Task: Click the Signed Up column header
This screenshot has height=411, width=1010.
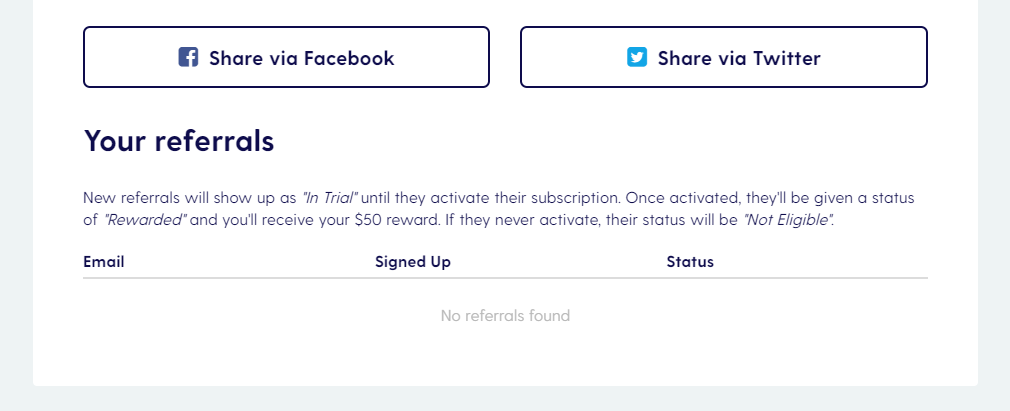Action: [413, 262]
